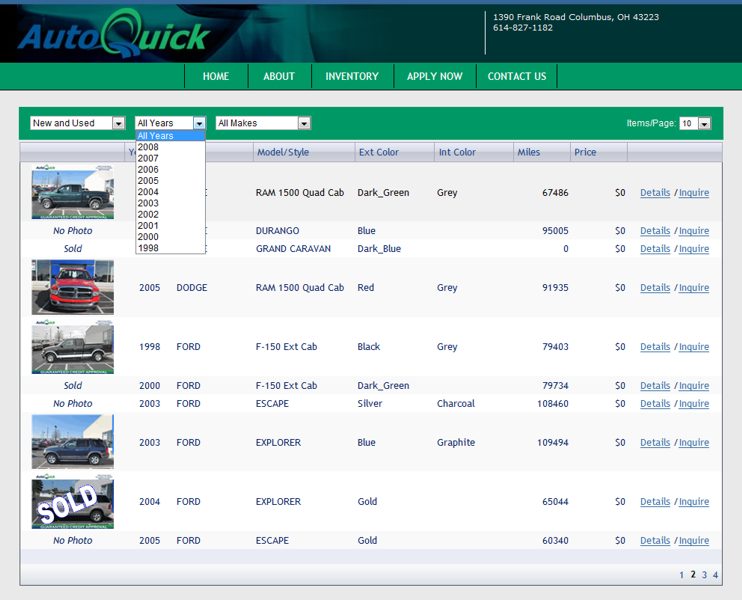Viewport: 742px width, 600px height.
Task: Select 2007 in the year list
Action: click(x=170, y=158)
